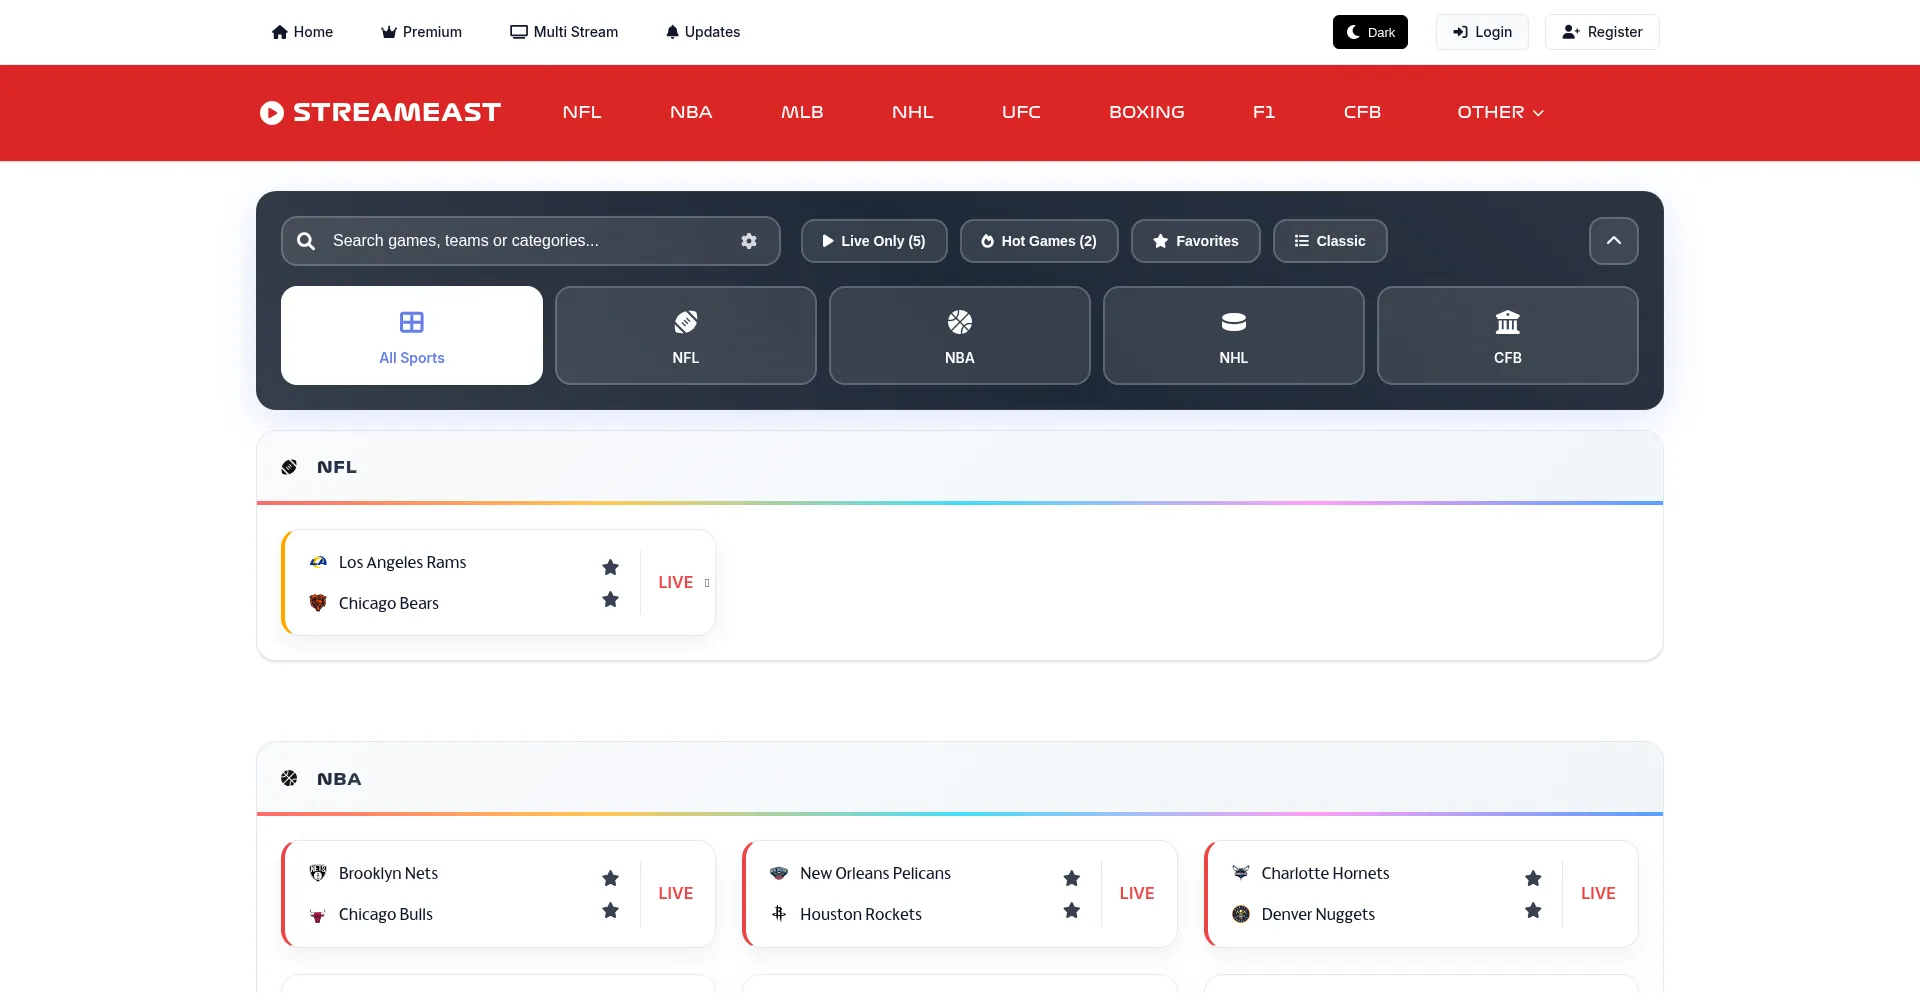Favorite the Charlotte Hornets star
Screen dimensions: 1920x993
(x=1533, y=878)
